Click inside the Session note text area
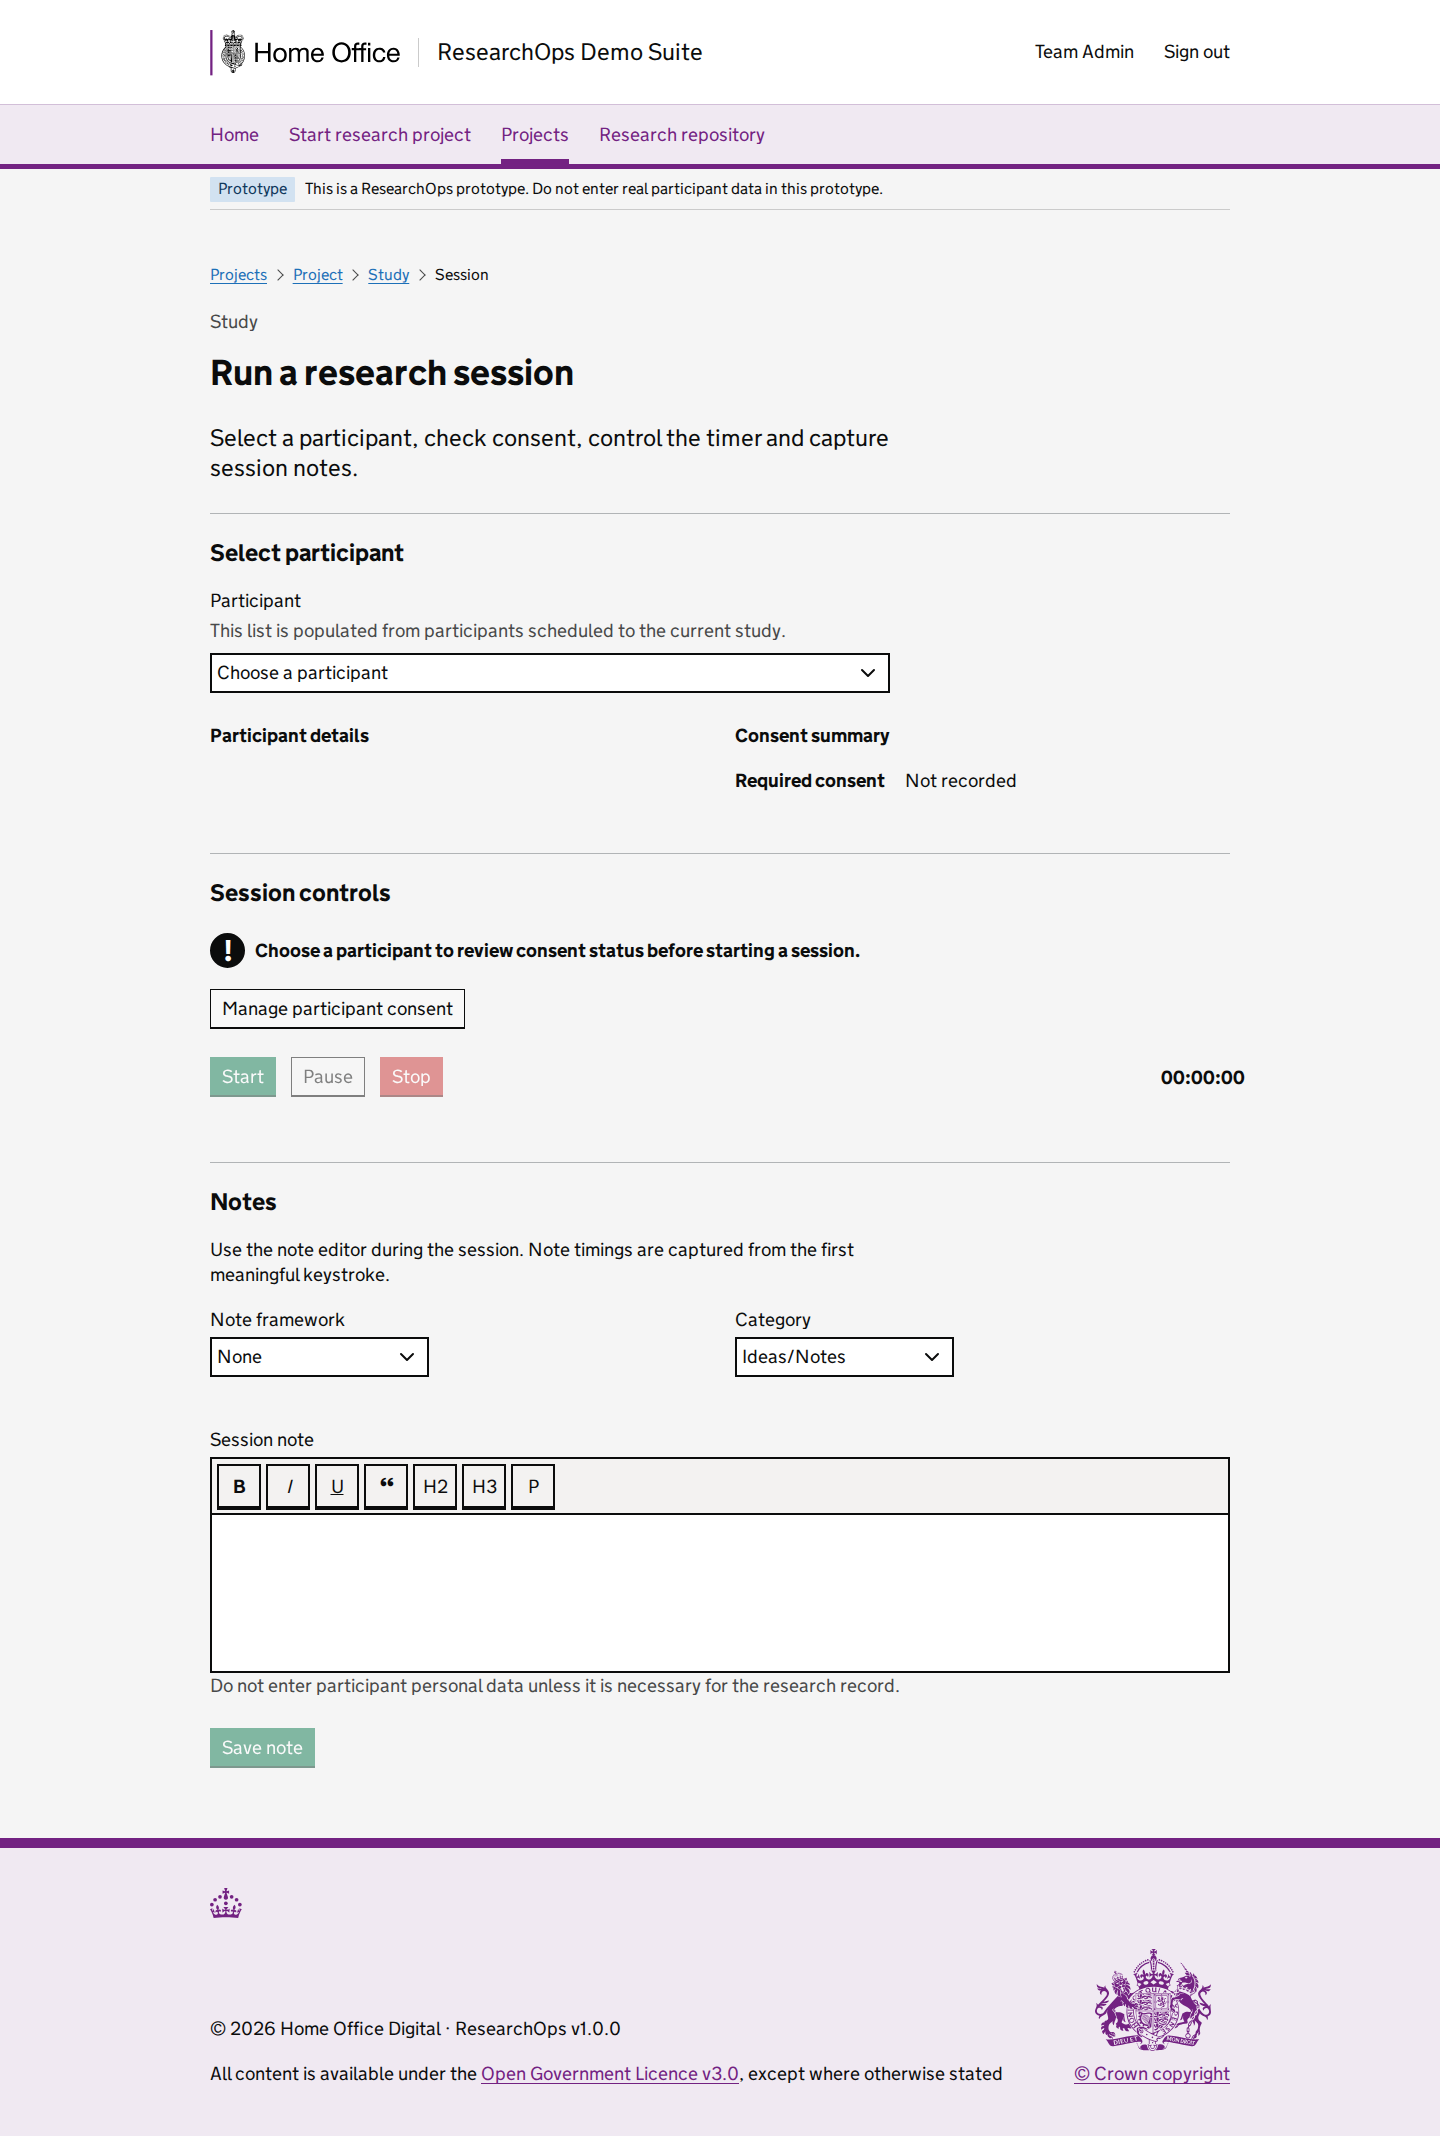1440x2136 pixels. [720, 1592]
